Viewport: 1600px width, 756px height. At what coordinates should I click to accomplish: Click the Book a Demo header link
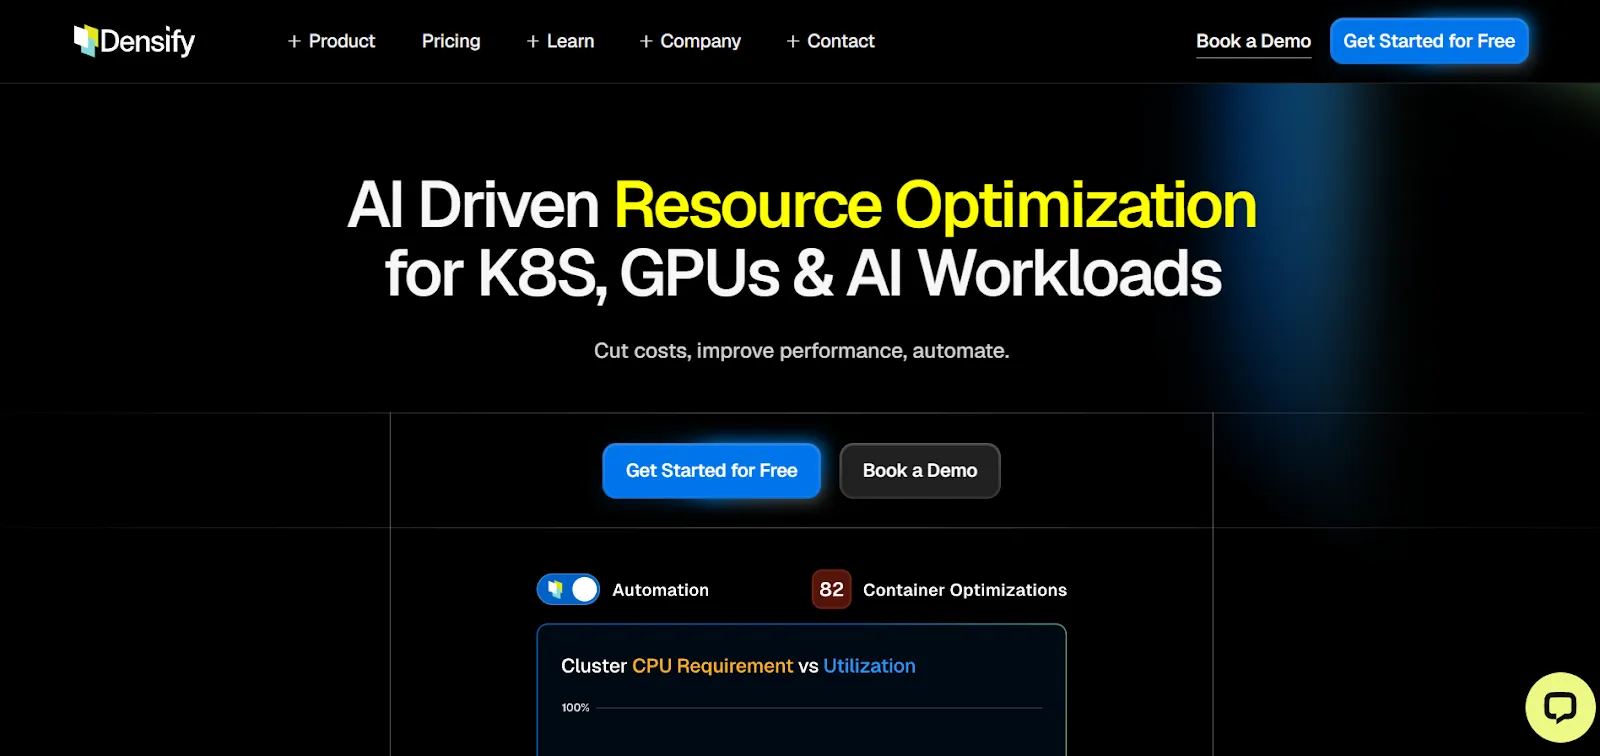(x=1253, y=41)
